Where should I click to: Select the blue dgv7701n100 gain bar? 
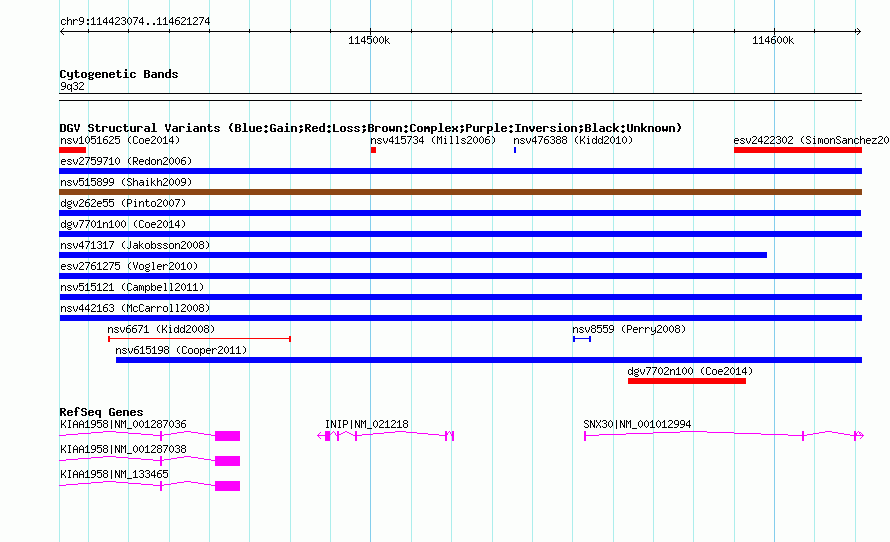[460, 234]
